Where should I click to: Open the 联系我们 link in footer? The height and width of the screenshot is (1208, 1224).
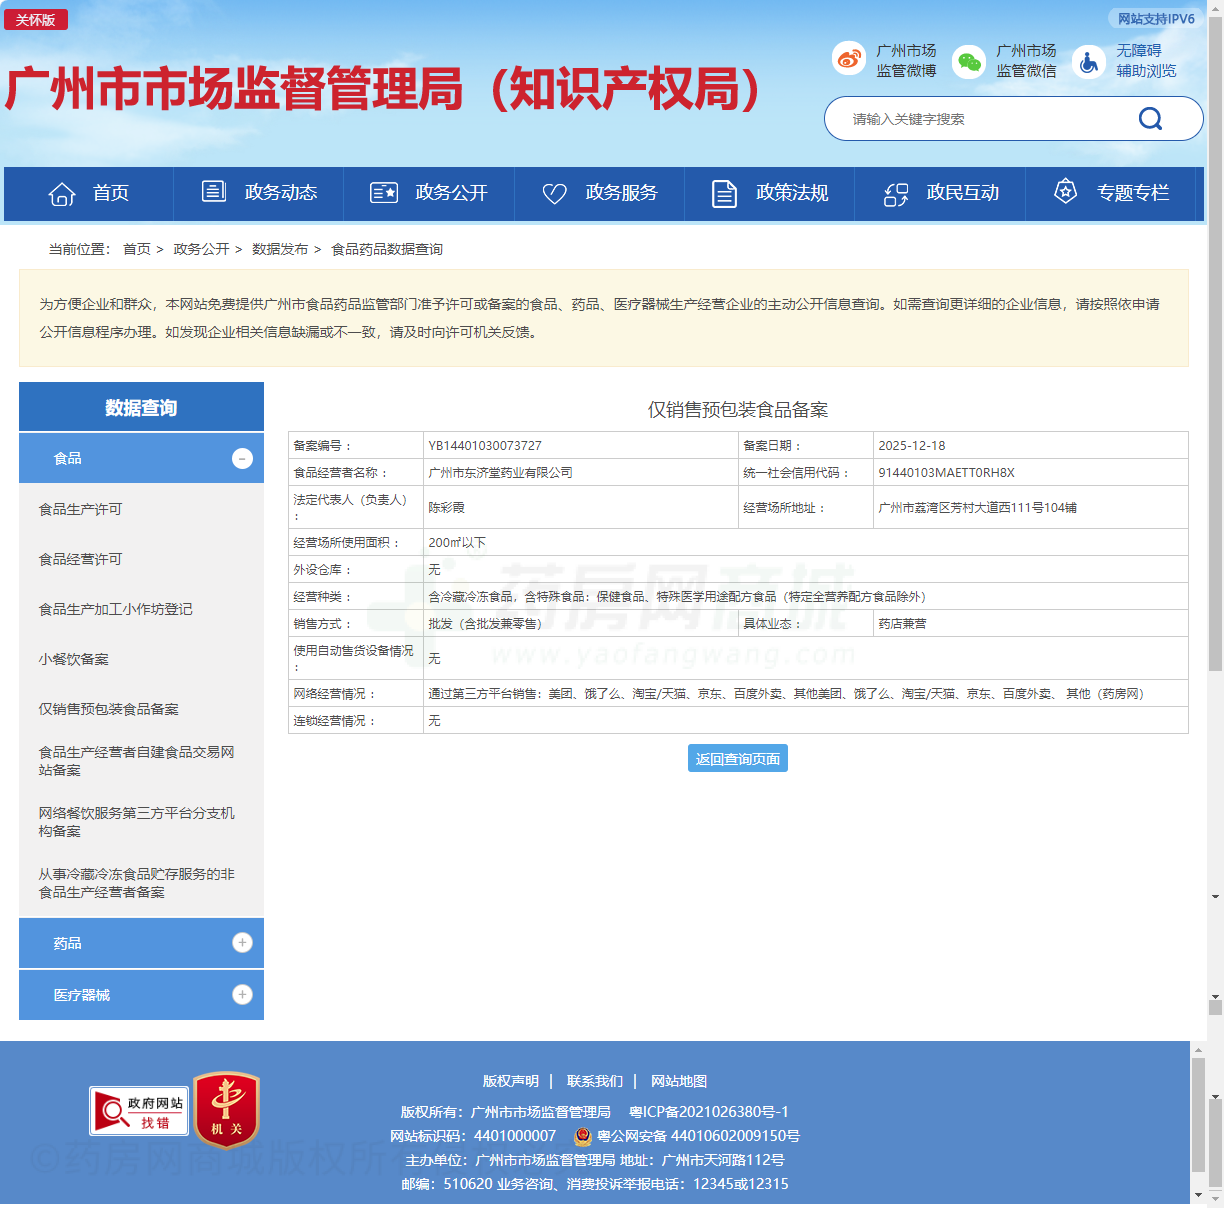tap(594, 1081)
